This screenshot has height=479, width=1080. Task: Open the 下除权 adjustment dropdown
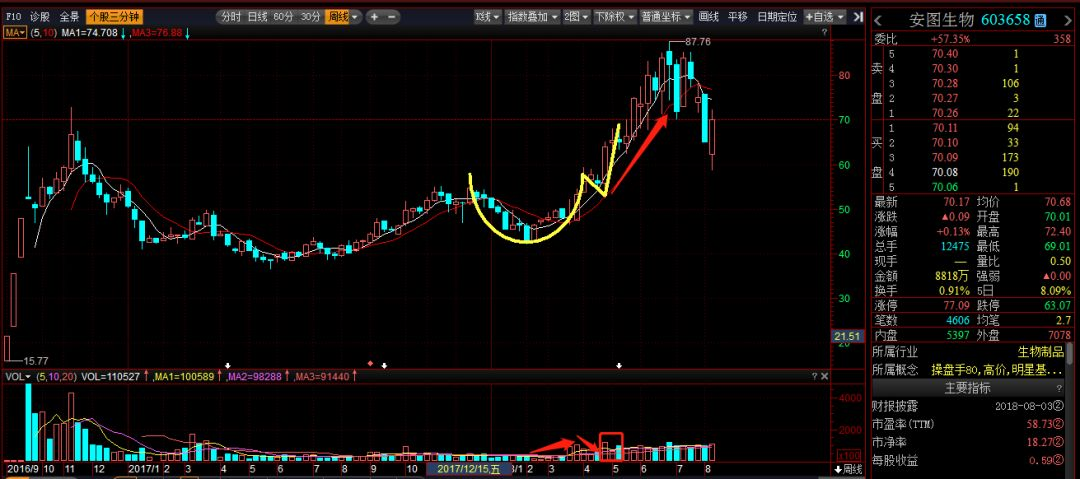pos(614,17)
